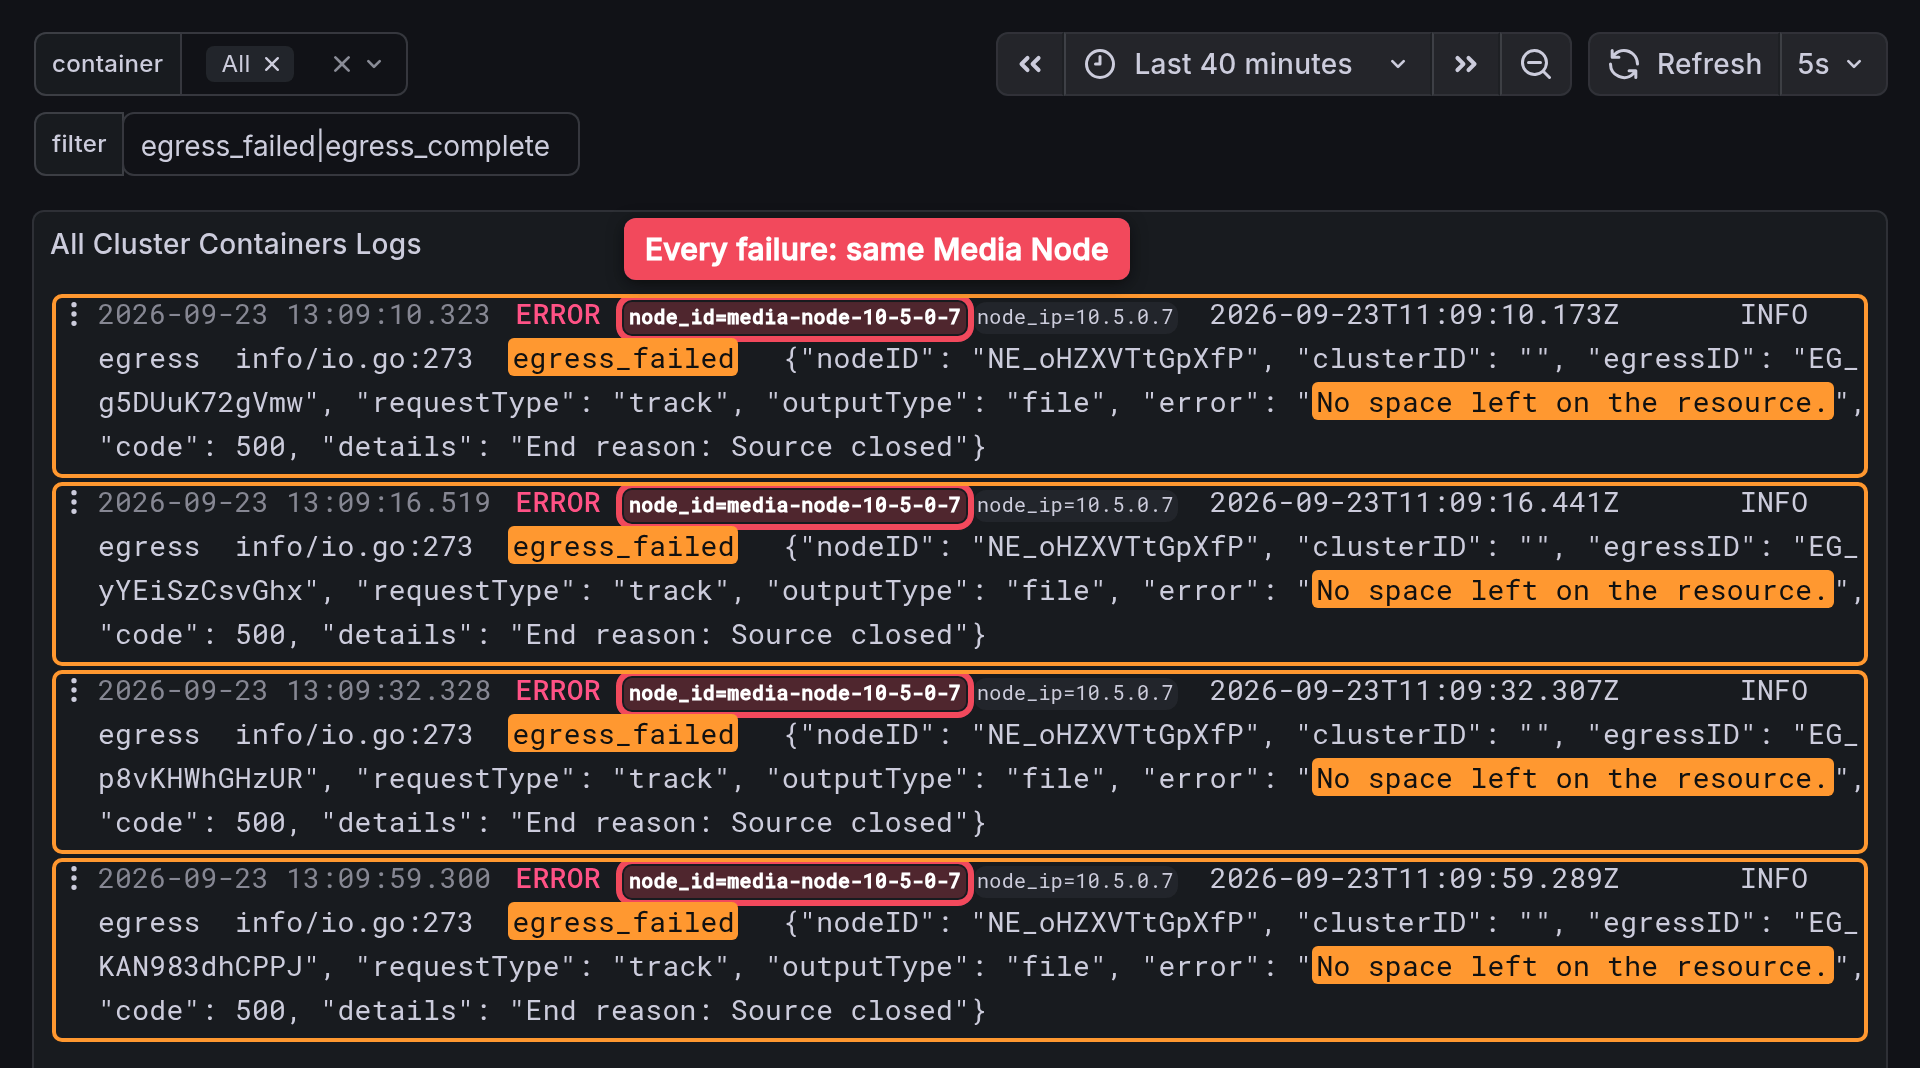Viewport: 1920px width, 1068px height.
Task: Open the log row menu at 13:09:16.519
Action: (74, 503)
